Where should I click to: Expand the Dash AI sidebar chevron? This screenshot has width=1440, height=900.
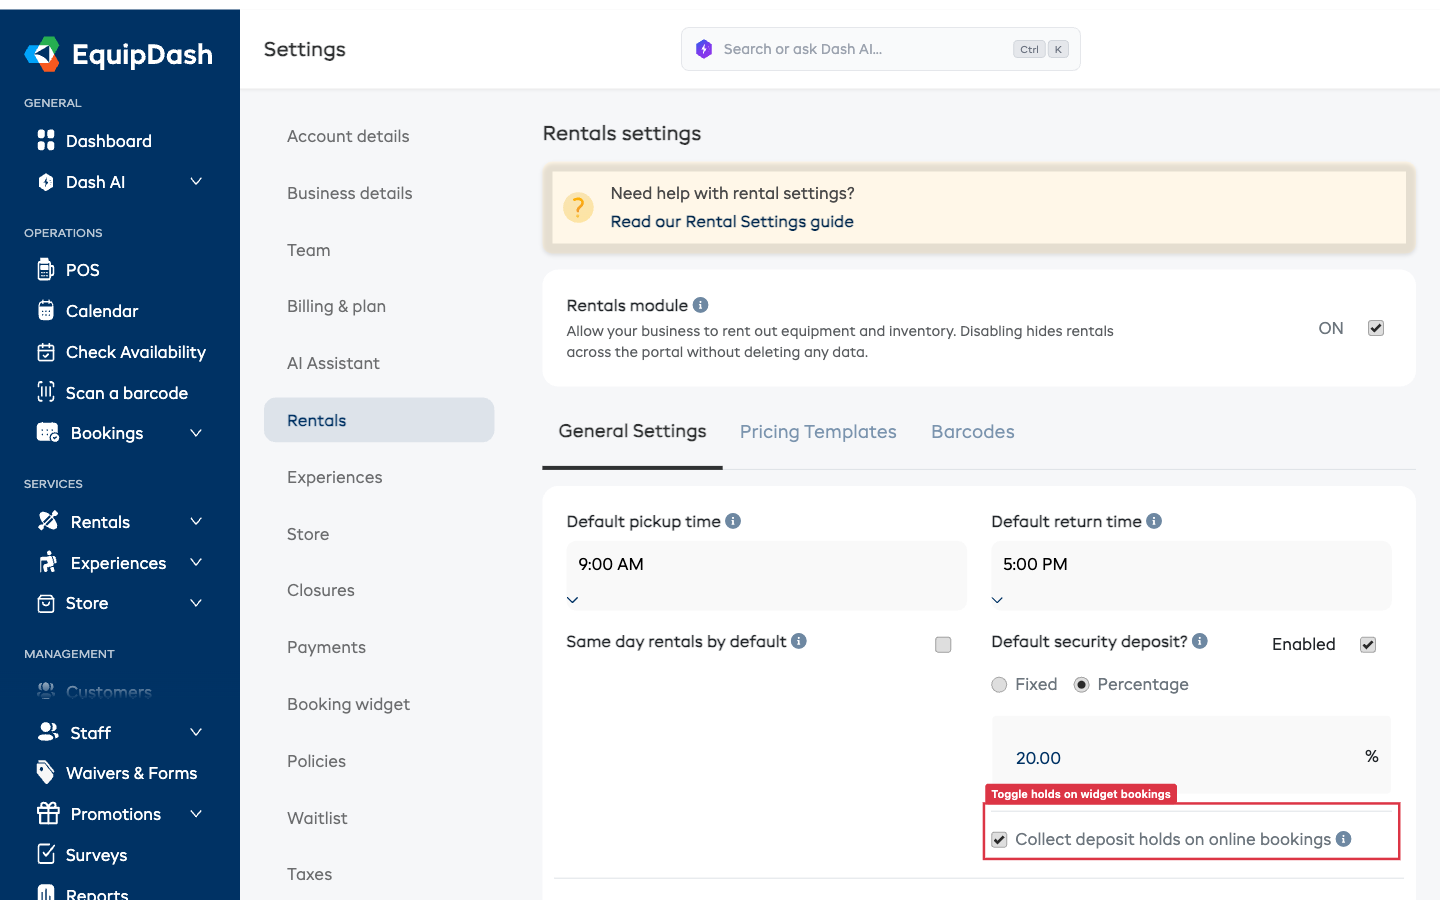[x=196, y=181]
